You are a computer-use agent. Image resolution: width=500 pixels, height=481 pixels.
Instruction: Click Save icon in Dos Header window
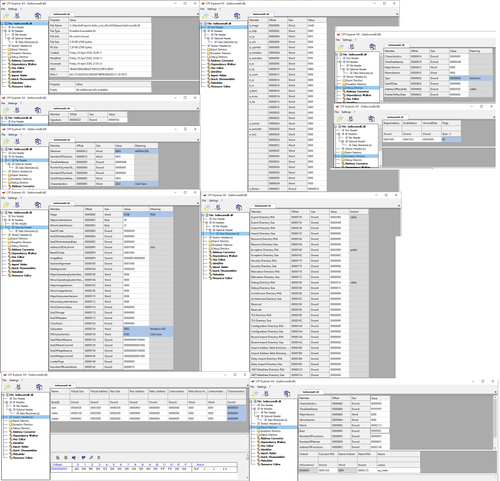coord(216,16)
